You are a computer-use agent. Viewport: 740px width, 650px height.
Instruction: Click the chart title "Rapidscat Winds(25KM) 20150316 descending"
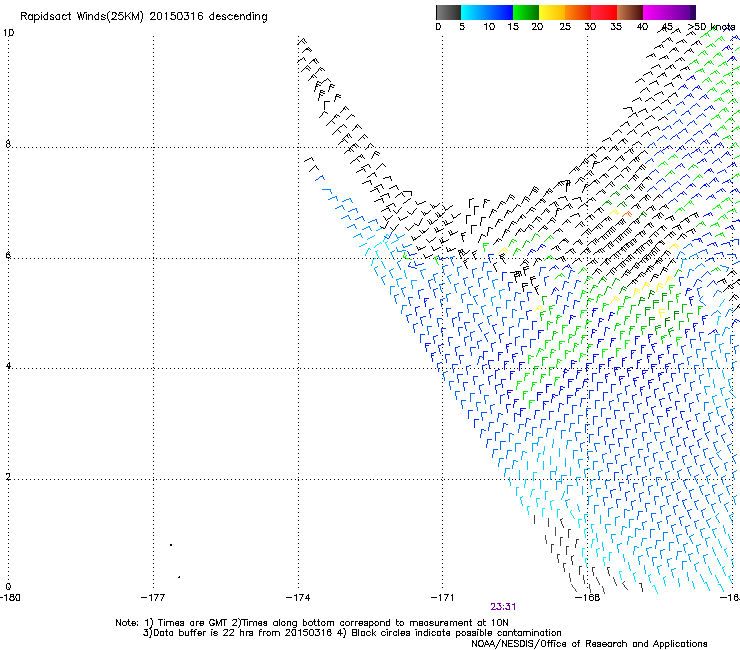click(143, 17)
